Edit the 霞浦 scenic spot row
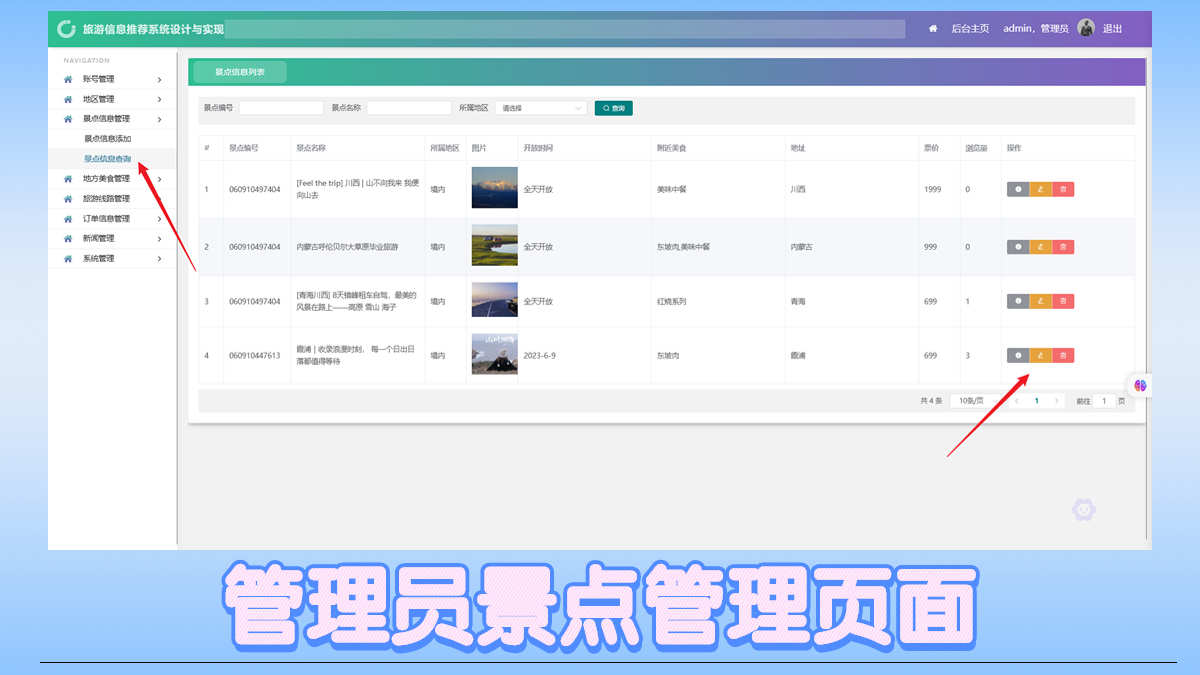Screen dimensions: 1200x675 point(1041,355)
